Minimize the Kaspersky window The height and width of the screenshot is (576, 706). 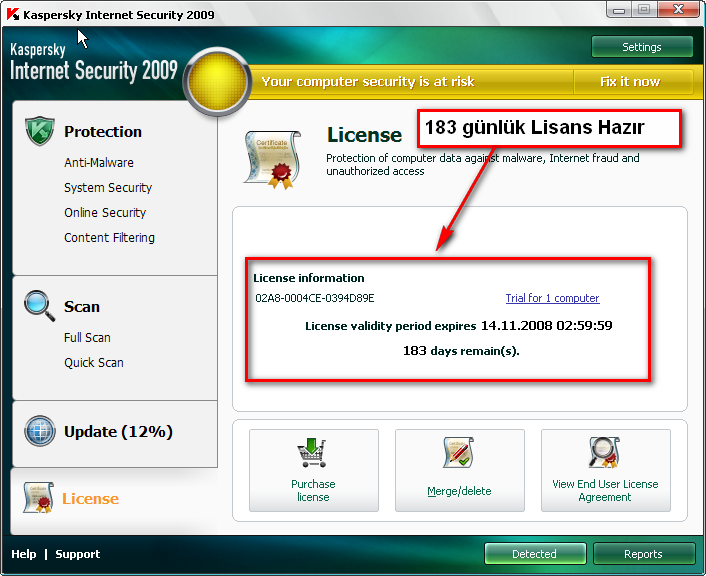pos(619,10)
